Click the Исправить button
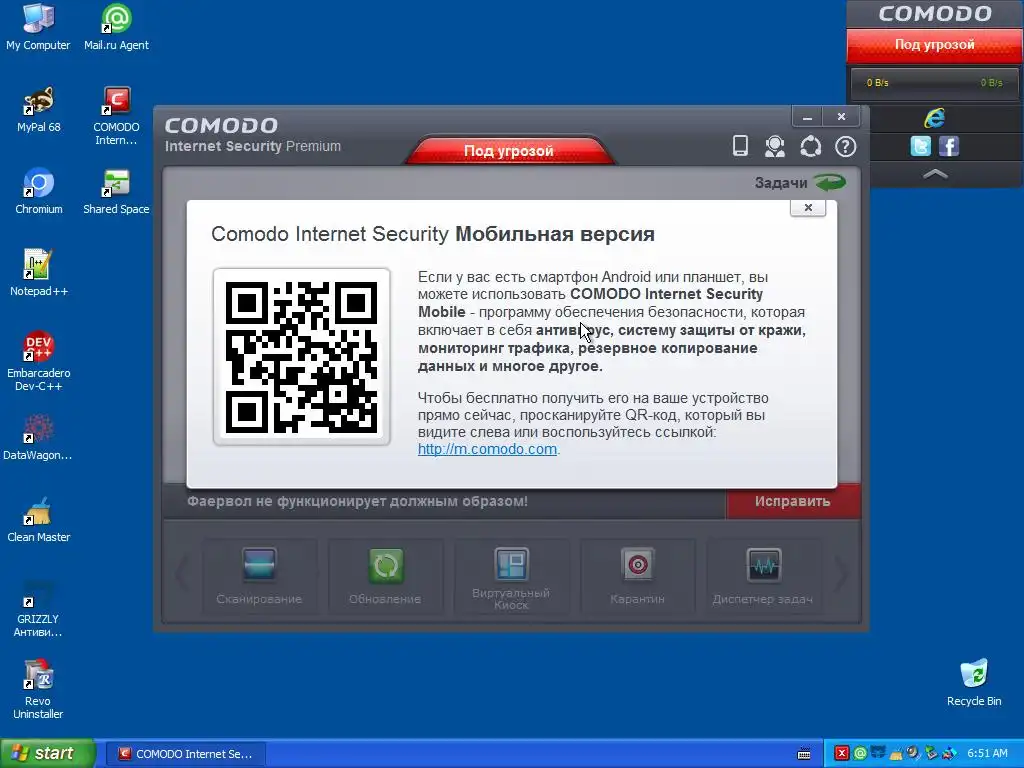 coord(793,501)
